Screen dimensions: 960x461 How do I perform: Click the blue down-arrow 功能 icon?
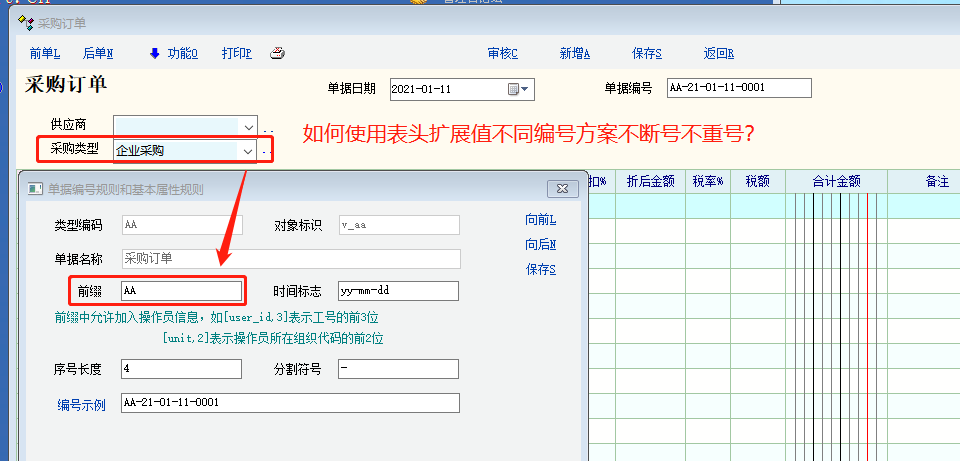click(154, 54)
